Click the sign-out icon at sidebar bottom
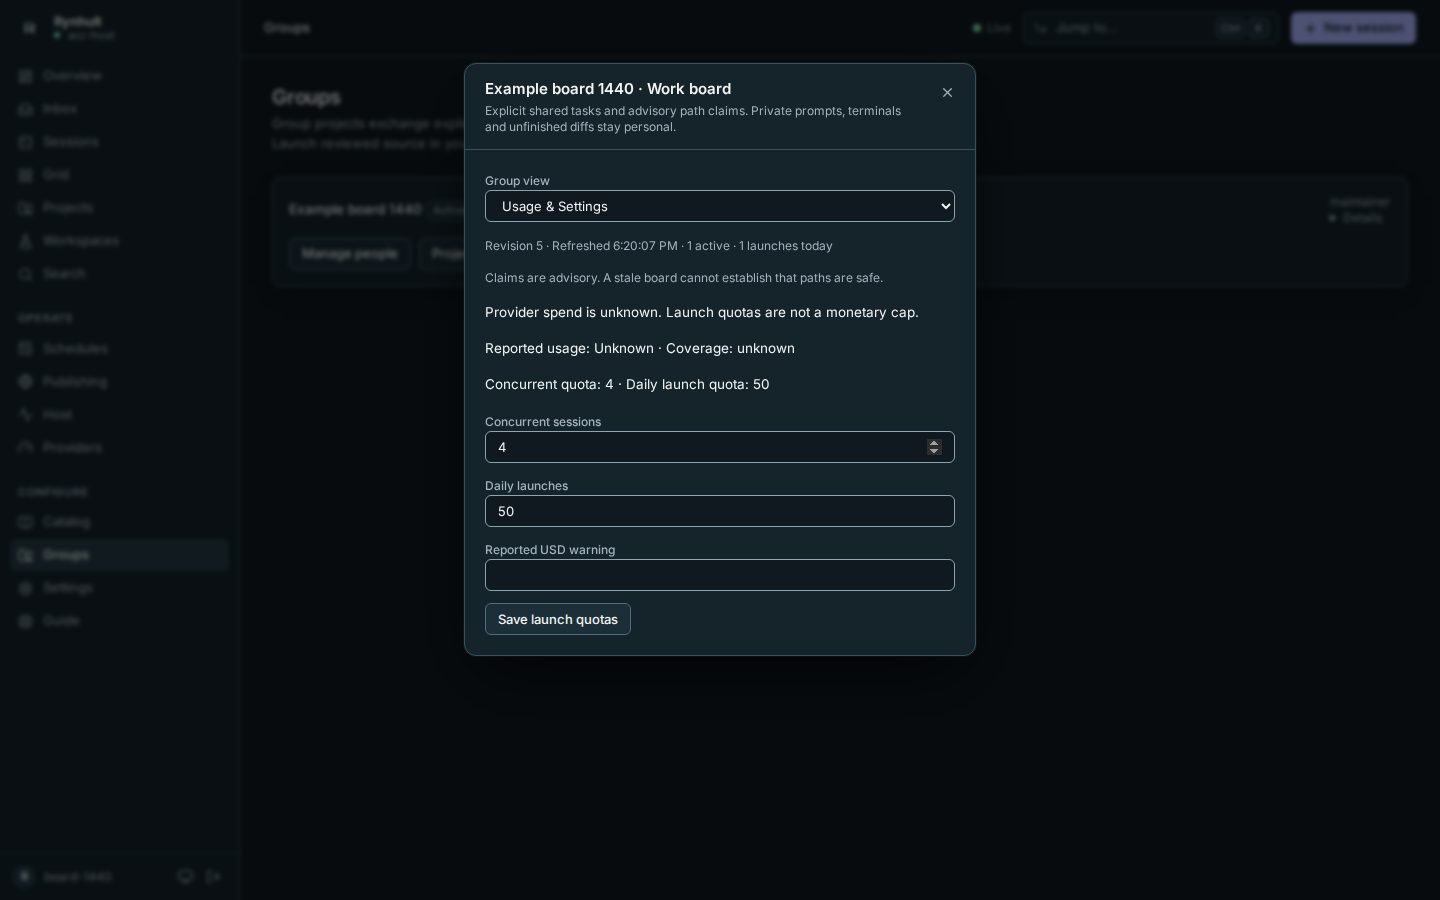The width and height of the screenshot is (1440, 900). [214, 877]
